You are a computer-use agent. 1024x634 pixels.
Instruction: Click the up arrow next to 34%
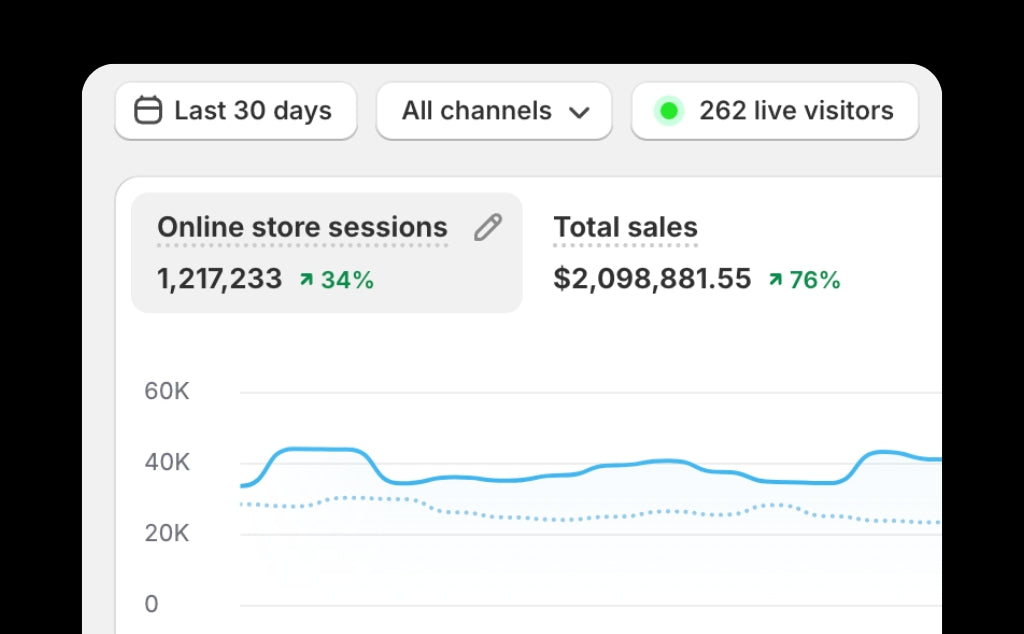[x=306, y=280]
